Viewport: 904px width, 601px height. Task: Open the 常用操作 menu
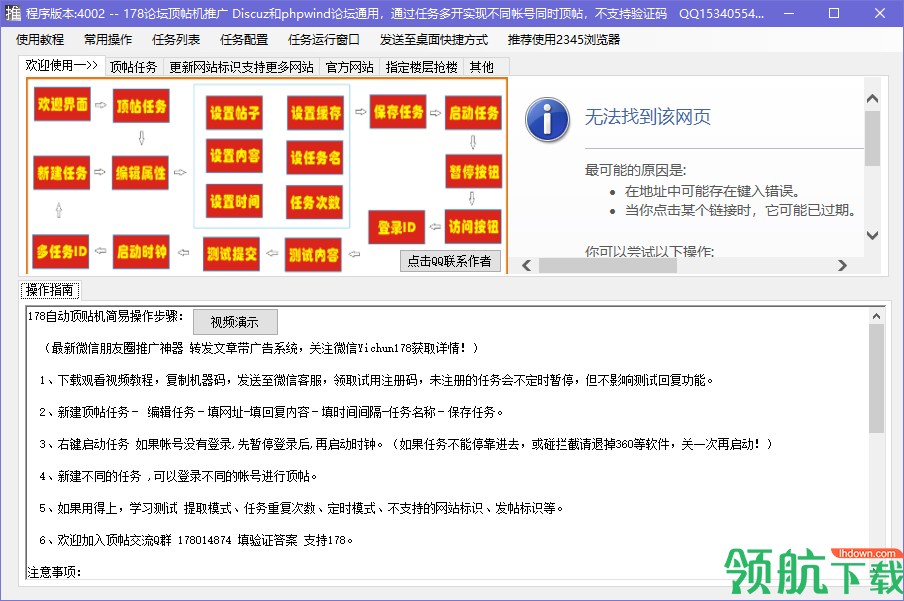tap(108, 39)
